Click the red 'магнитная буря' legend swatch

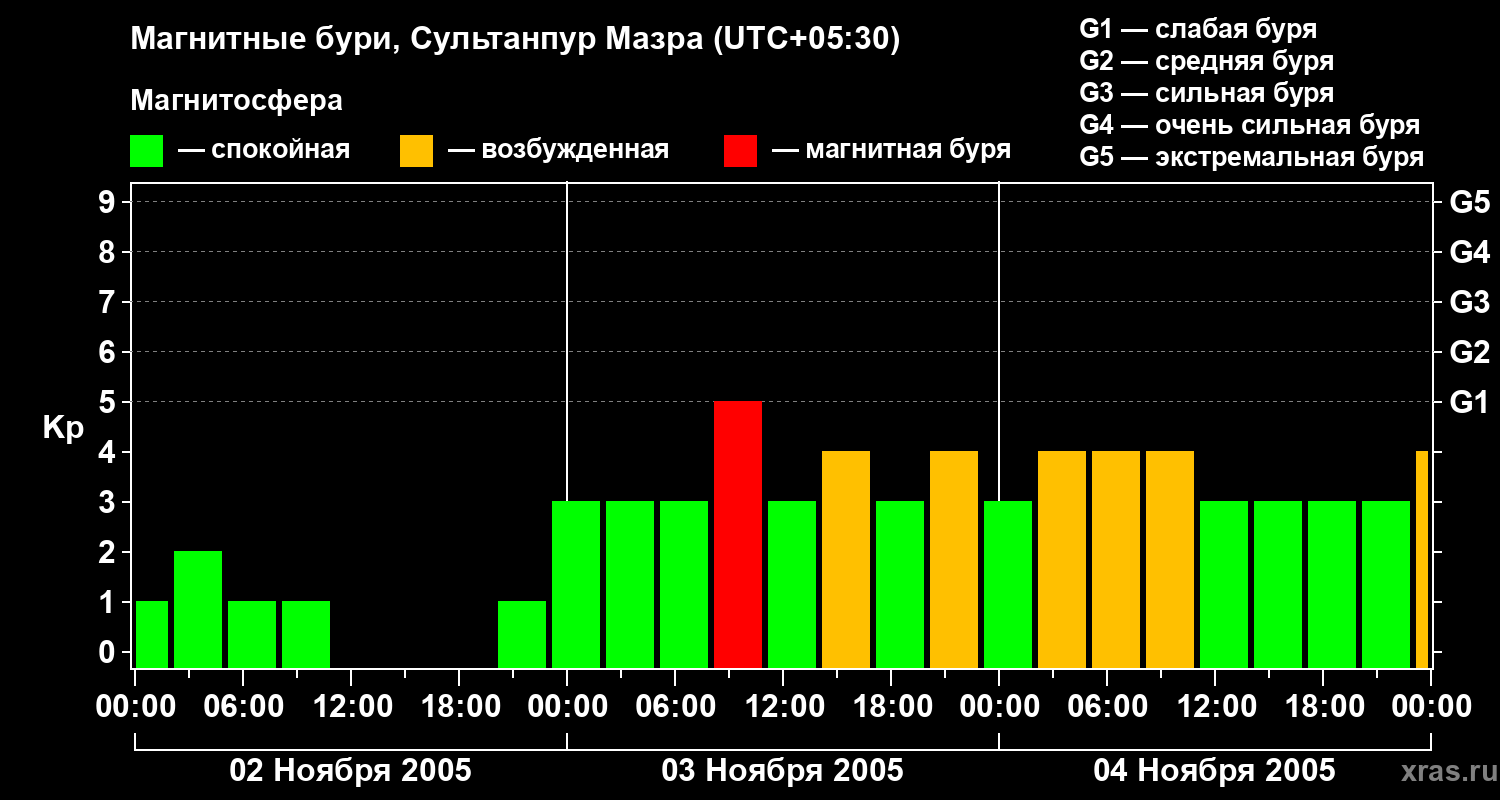(741, 151)
